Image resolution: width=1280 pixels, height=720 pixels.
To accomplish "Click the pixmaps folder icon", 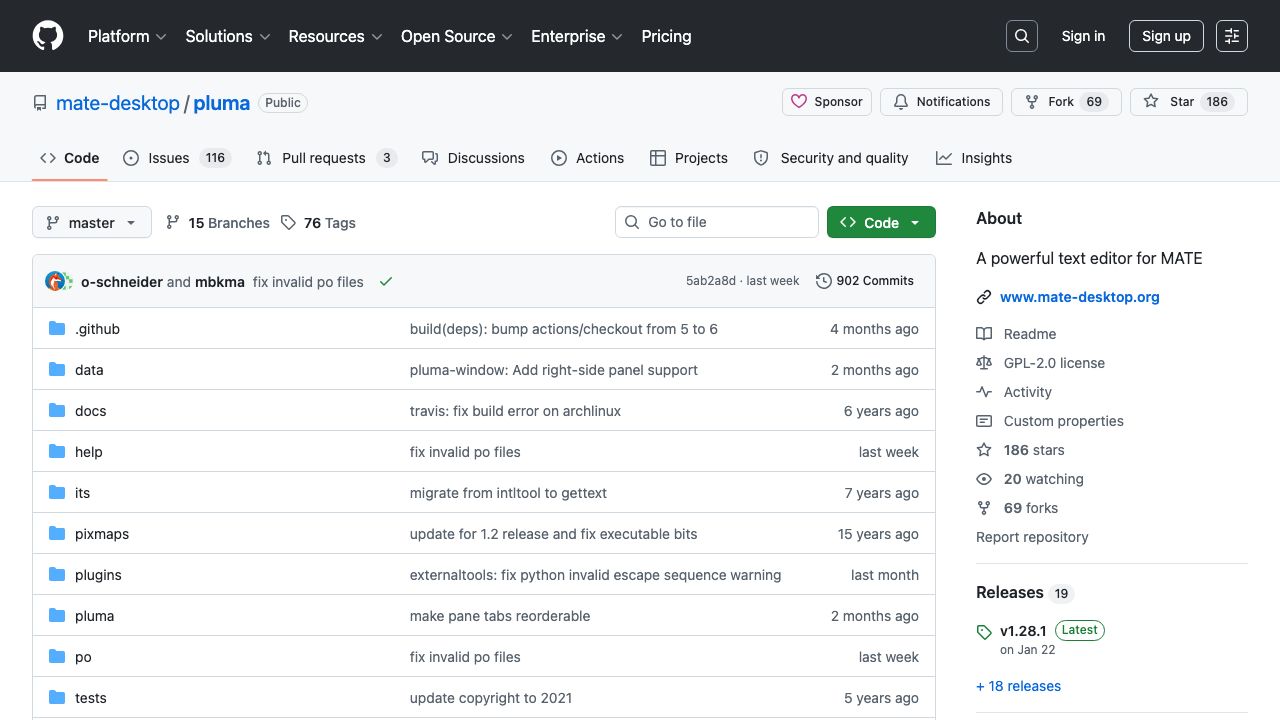I will (x=57, y=534).
